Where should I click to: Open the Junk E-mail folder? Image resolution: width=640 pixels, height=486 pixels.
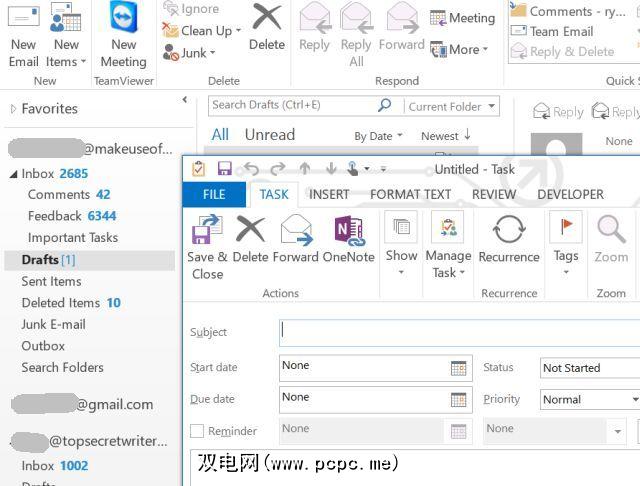53,324
